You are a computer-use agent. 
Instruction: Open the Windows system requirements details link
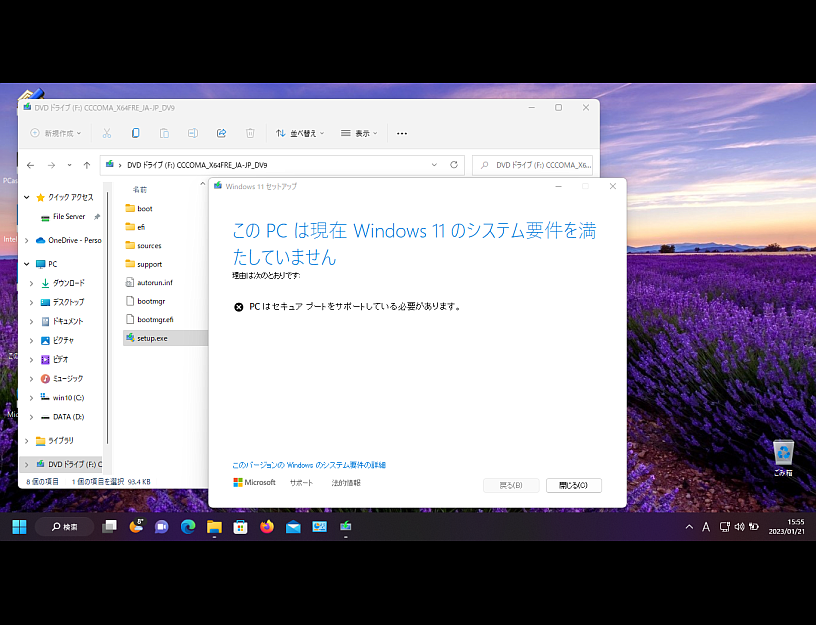[x=309, y=465]
